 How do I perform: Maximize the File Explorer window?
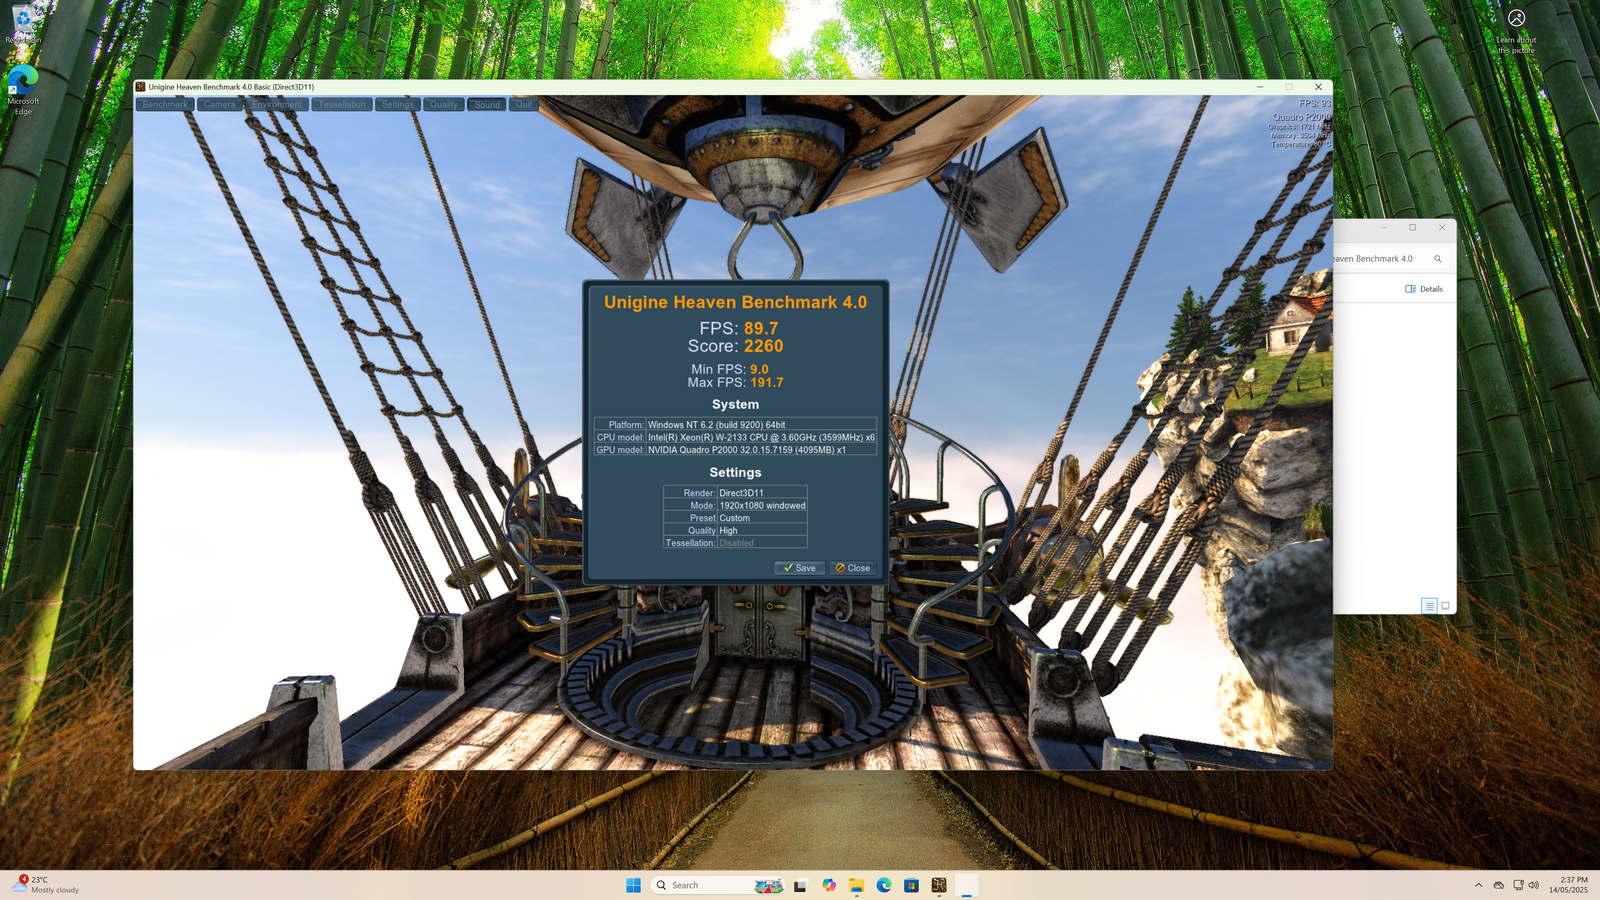click(x=1413, y=227)
